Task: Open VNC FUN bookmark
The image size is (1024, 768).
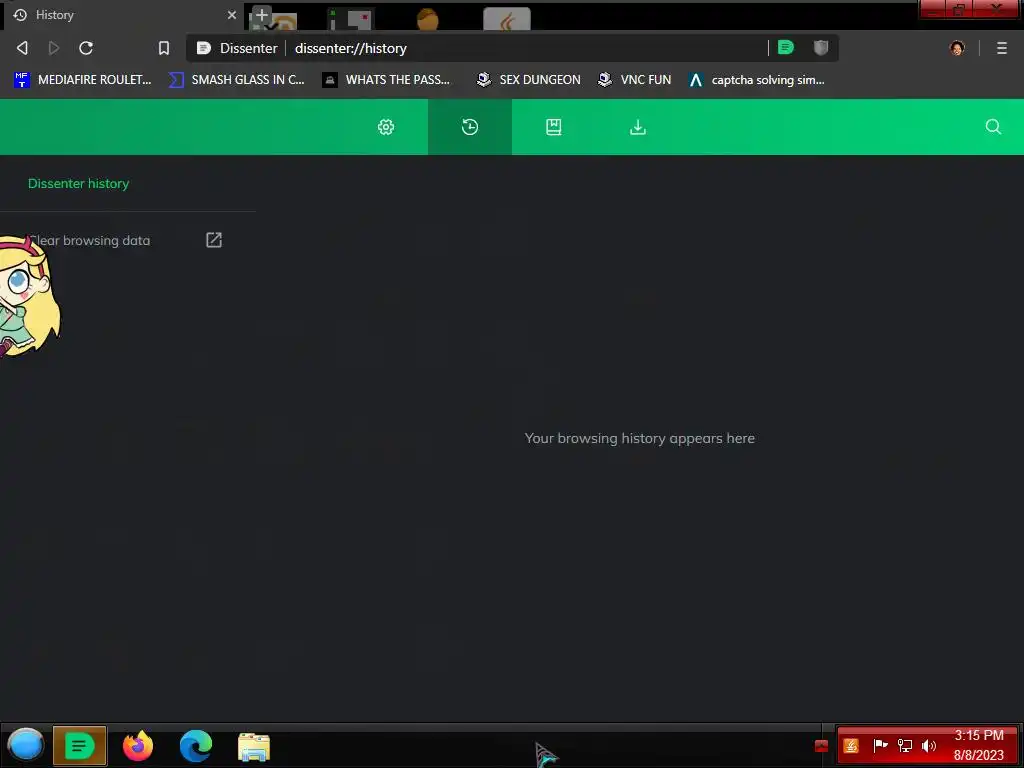Action: point(634,80)
